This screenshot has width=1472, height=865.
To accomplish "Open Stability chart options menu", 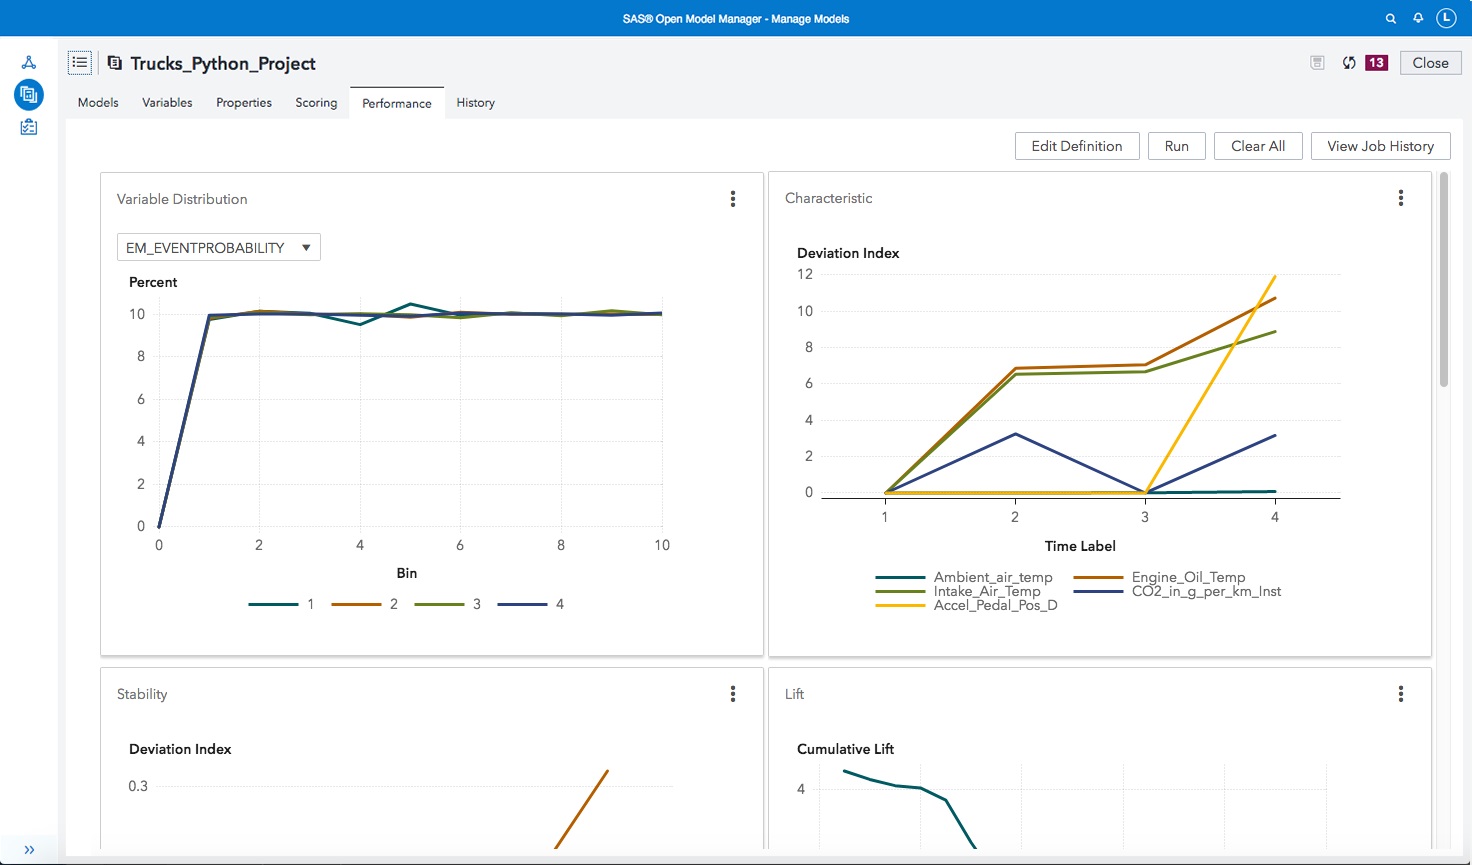I will click(x=733, y=694).
